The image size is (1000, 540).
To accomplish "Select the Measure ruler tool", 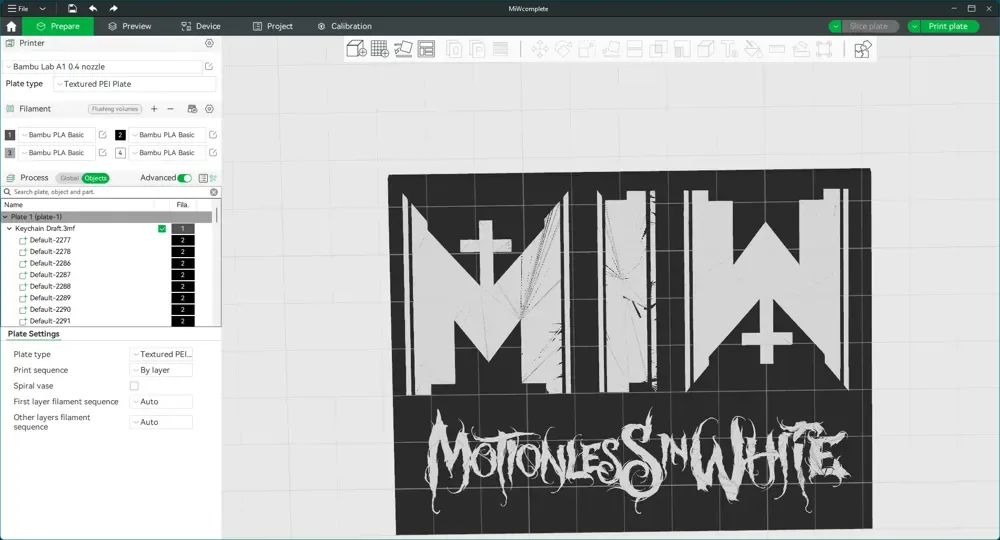I will [777, 49].
